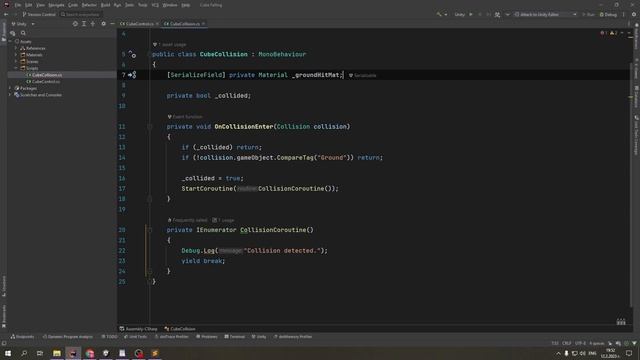Open the Build menu
Viewport: 640px width, 360px height.
[x=105, y=5]
